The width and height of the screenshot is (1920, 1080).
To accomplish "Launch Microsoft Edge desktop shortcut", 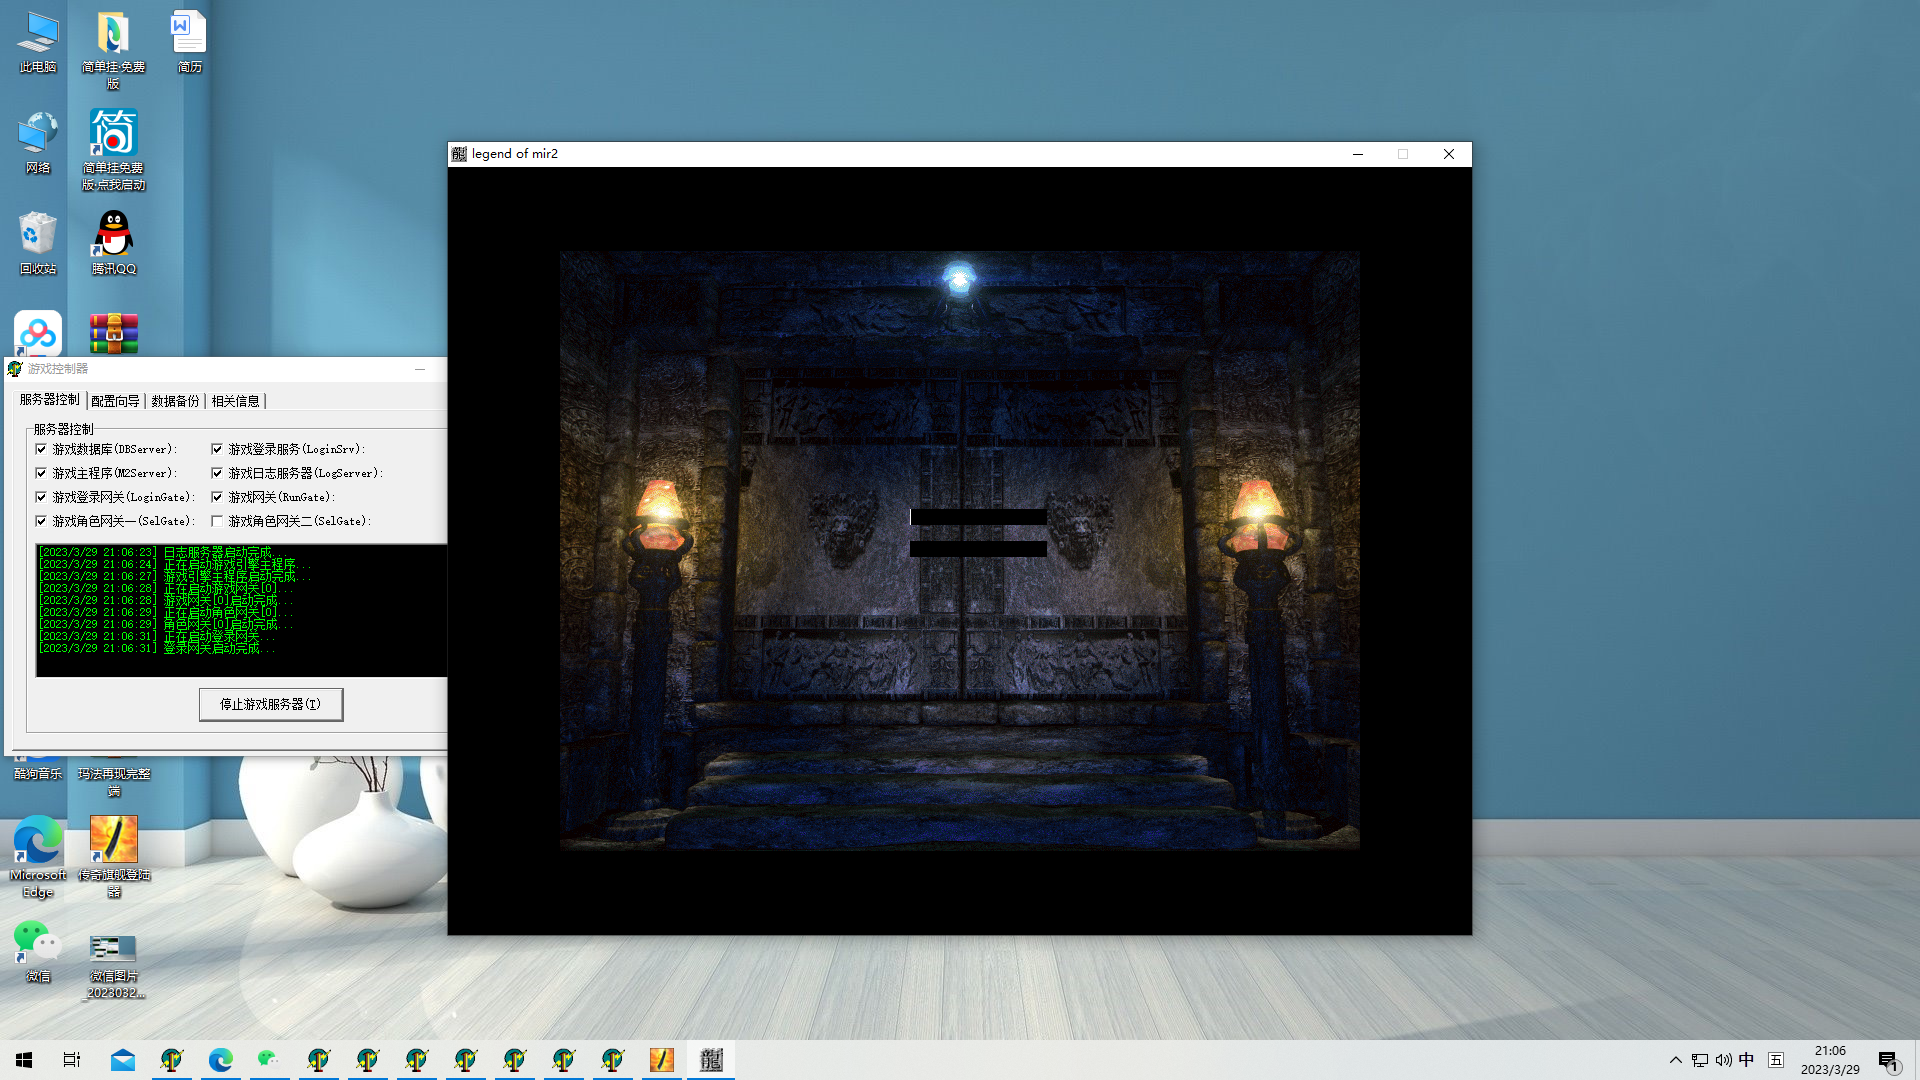I will pos(38,857).
